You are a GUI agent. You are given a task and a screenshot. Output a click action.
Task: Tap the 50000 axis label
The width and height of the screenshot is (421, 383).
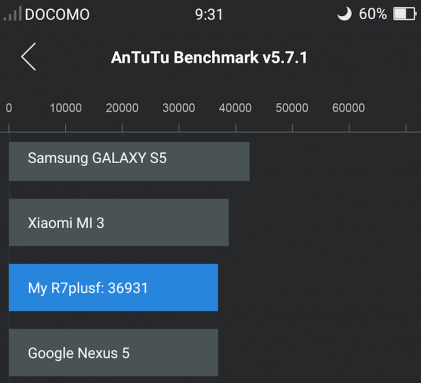click(x=292, y=108)
